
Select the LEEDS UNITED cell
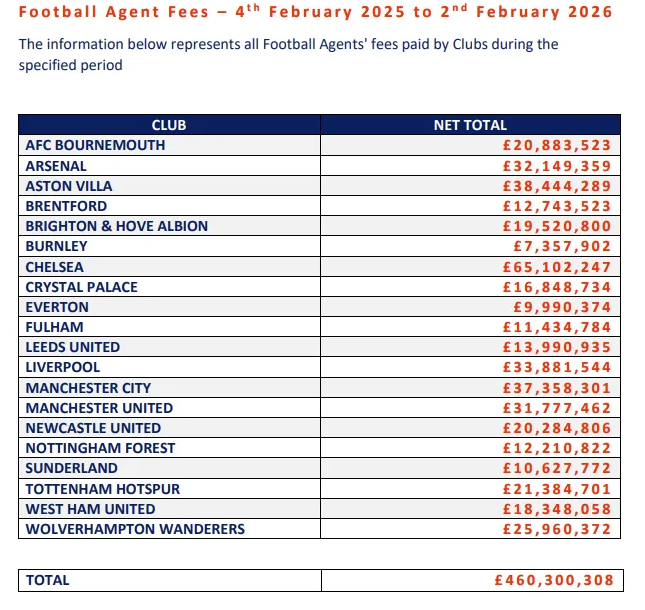(x=73, y=347)
